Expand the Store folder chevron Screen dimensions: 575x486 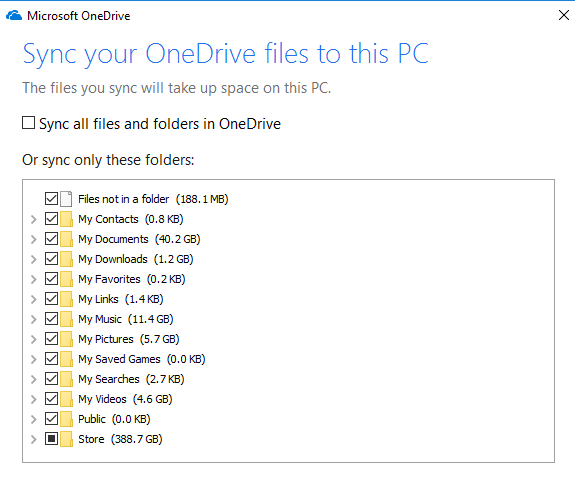(33, 439)
